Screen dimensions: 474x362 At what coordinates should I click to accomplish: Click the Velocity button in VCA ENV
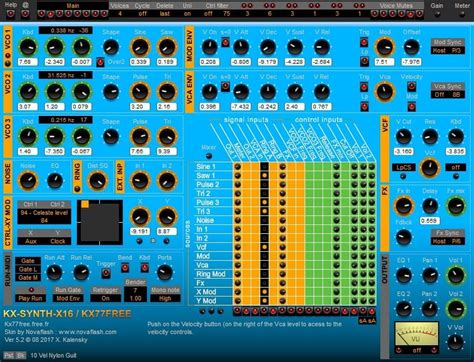point(412,86)
